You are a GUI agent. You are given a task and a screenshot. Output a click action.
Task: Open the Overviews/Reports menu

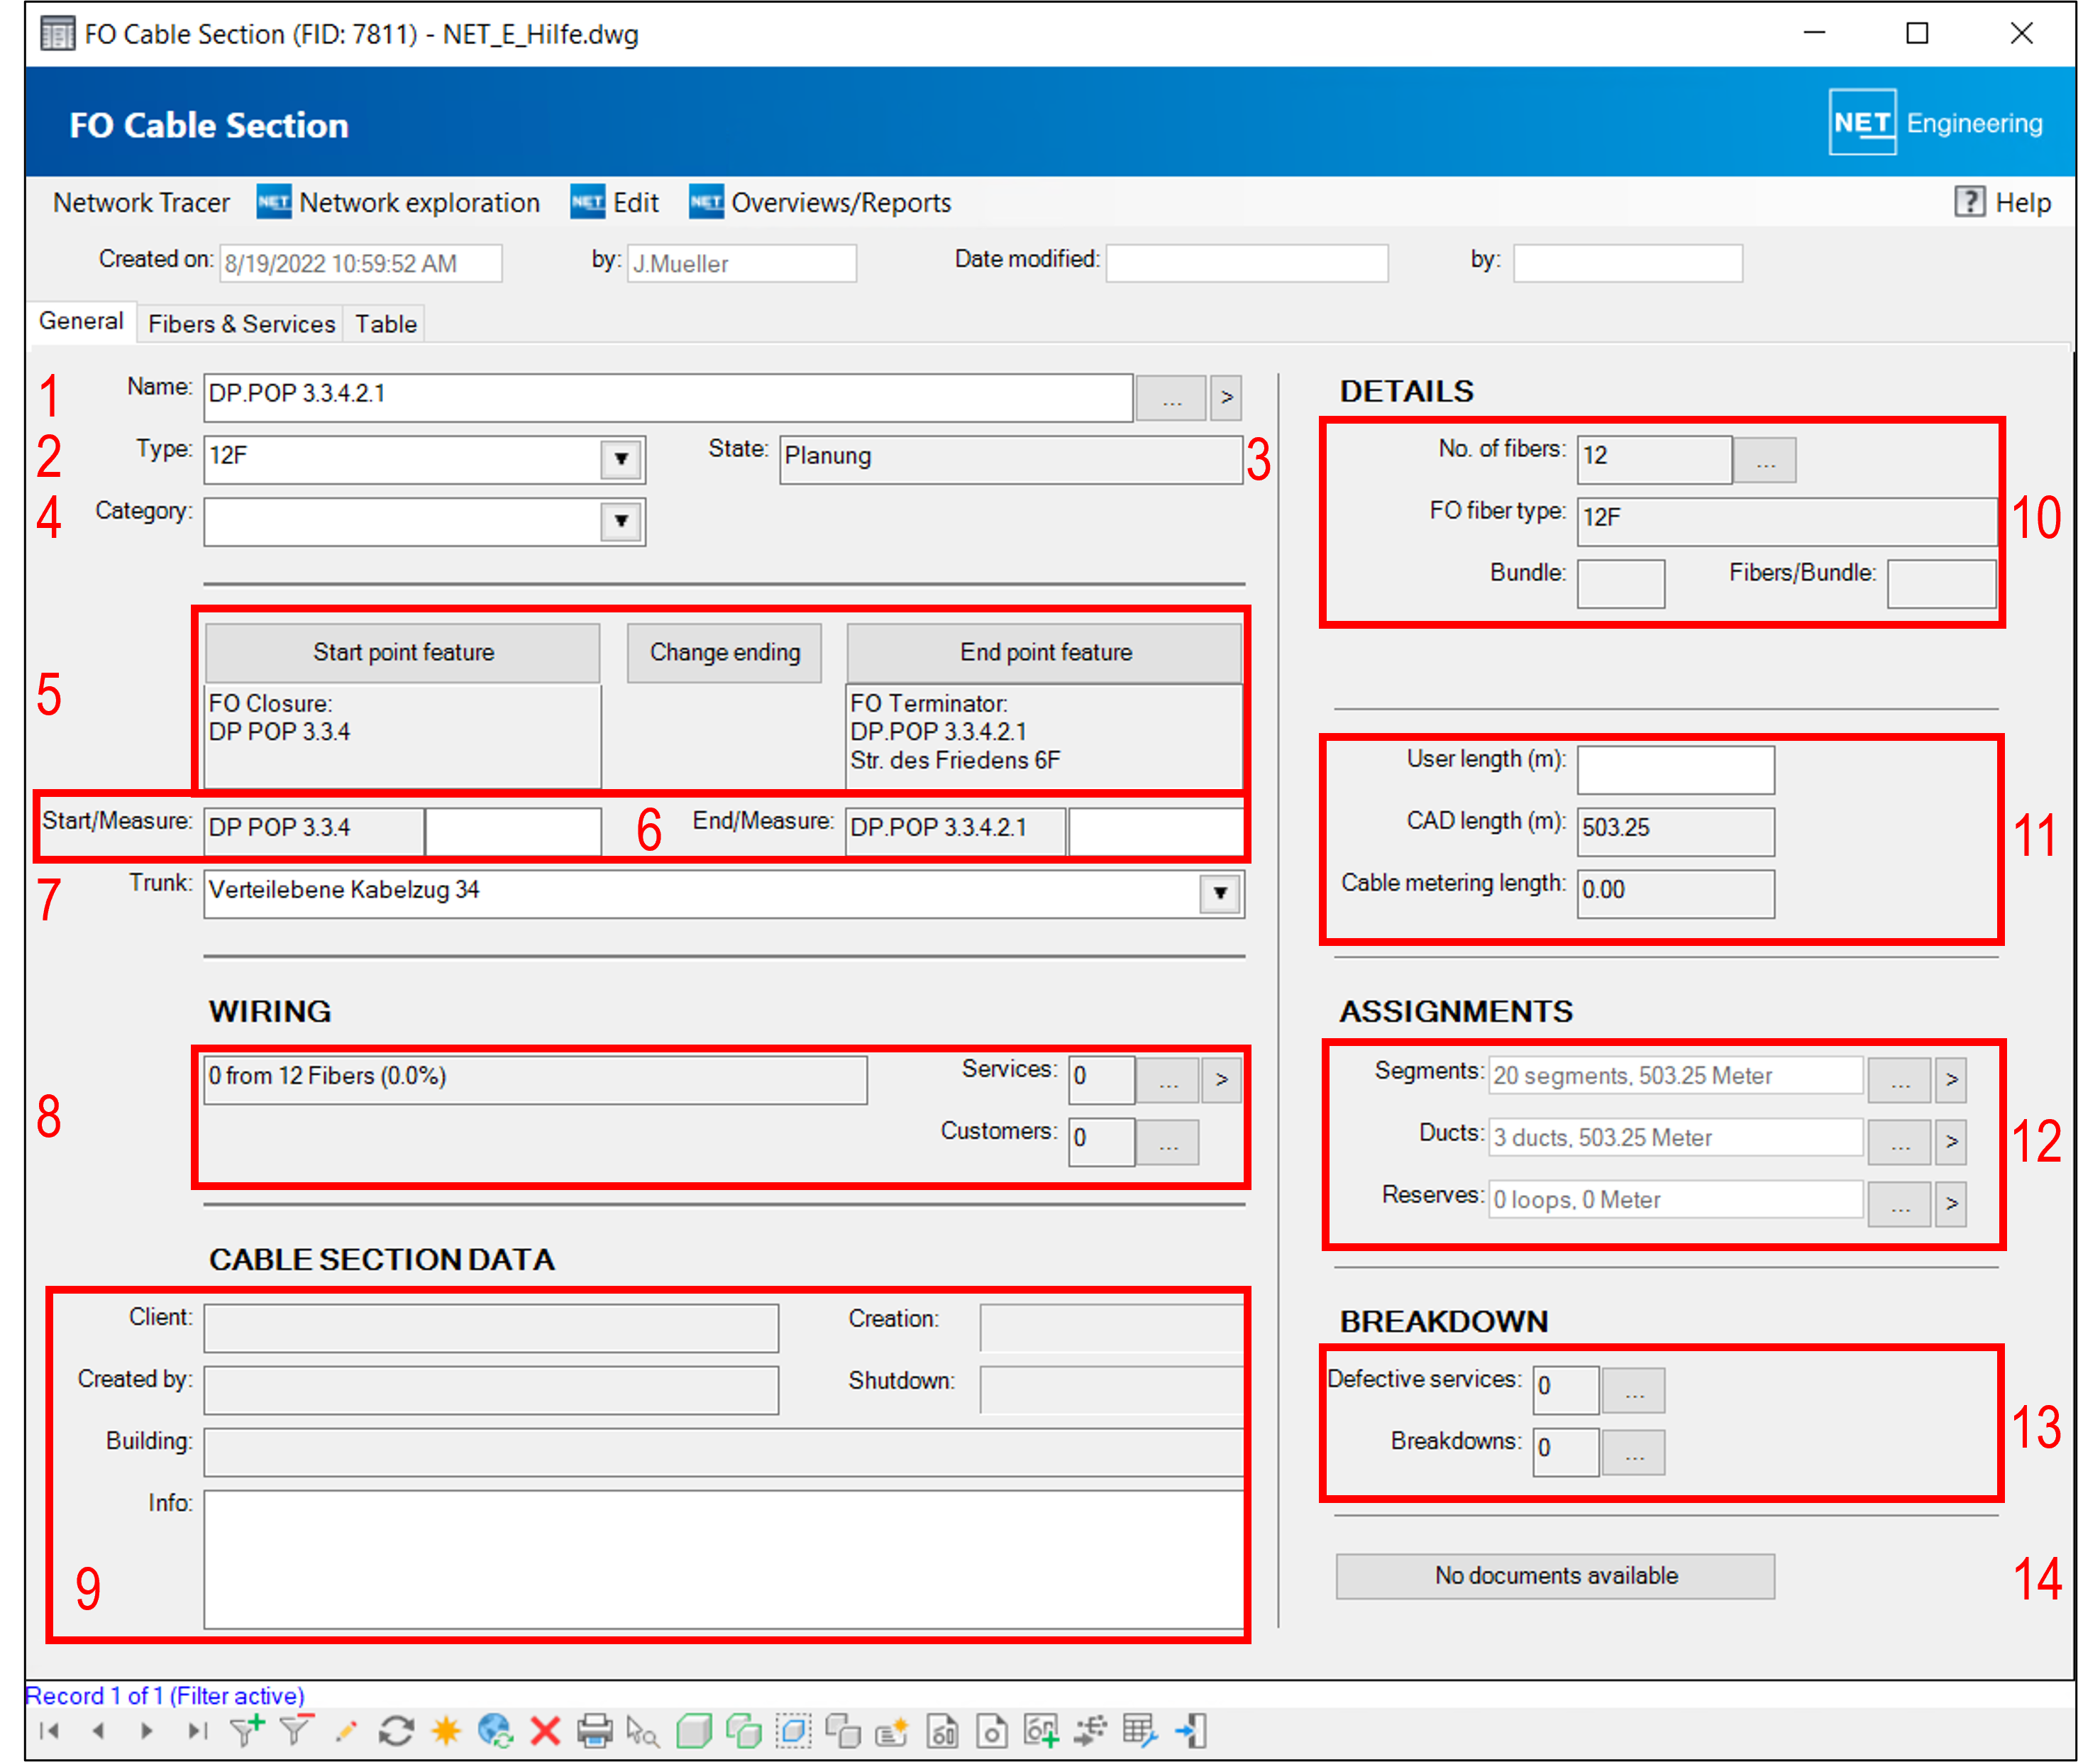(820, 203)
